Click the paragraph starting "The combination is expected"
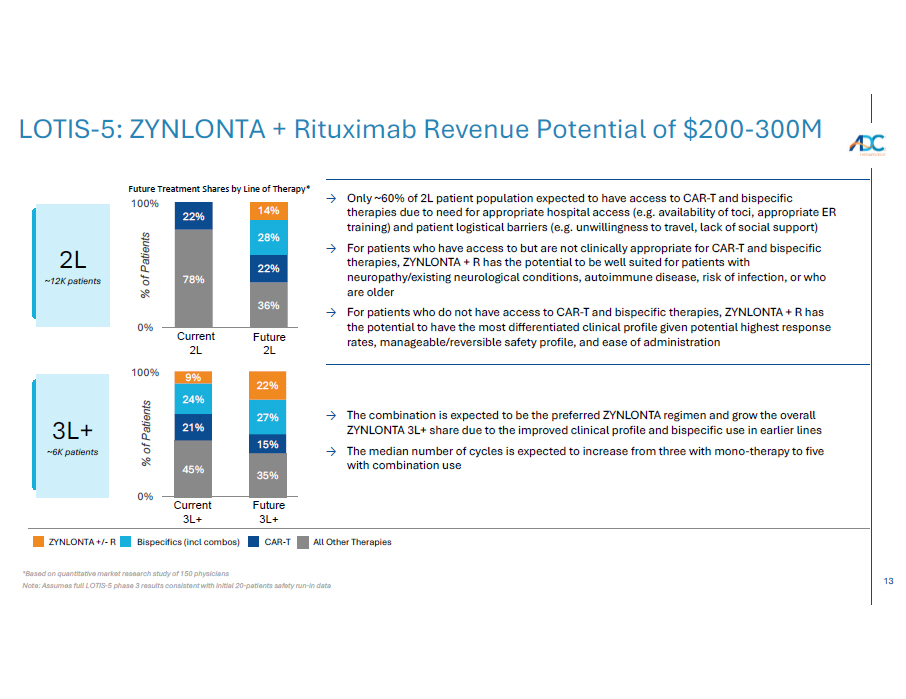Screen dimensions: 906x699 (584, 423)
